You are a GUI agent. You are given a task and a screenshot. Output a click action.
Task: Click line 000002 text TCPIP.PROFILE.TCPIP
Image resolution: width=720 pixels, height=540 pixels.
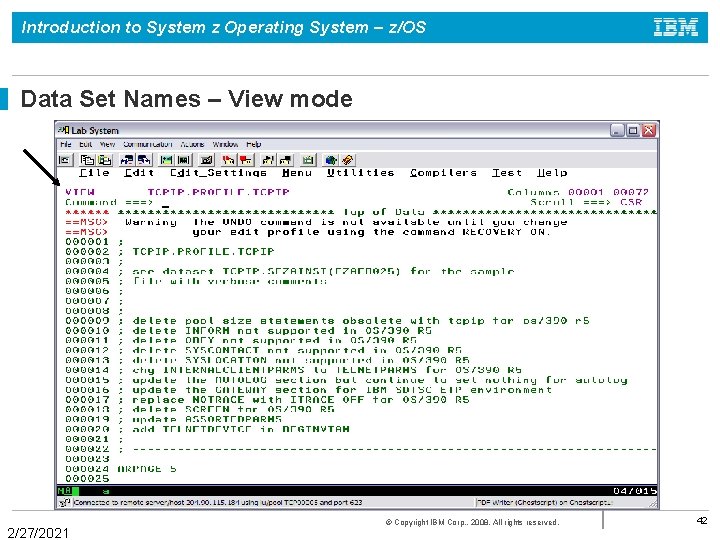click(x=203, y=252)
